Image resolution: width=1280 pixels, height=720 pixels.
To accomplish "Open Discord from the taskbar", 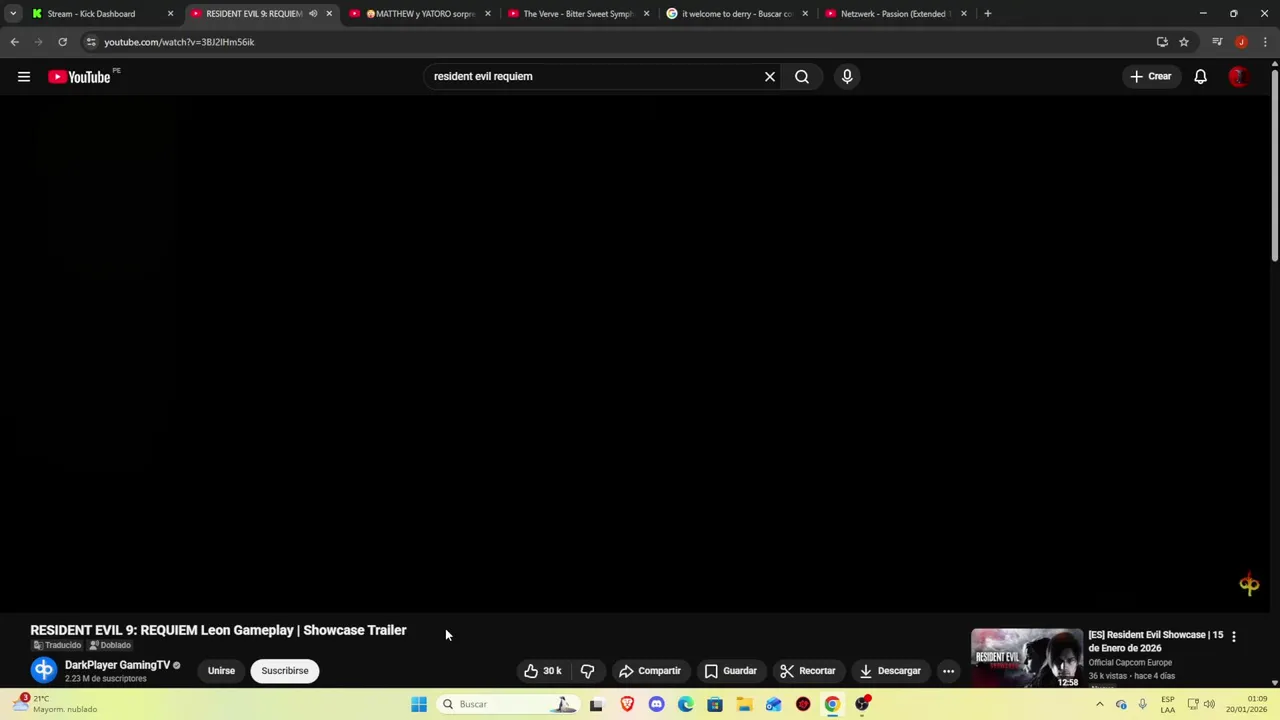I will coord(656,704).
